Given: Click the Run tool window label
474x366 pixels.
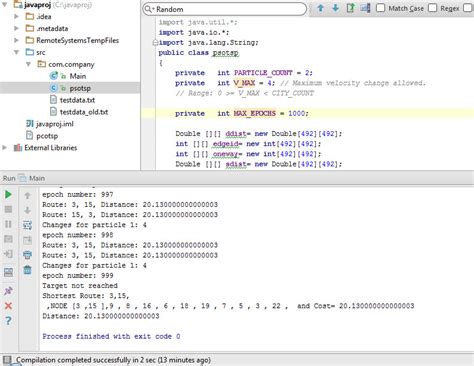Looking at the screenshot, I should (9, 178).
